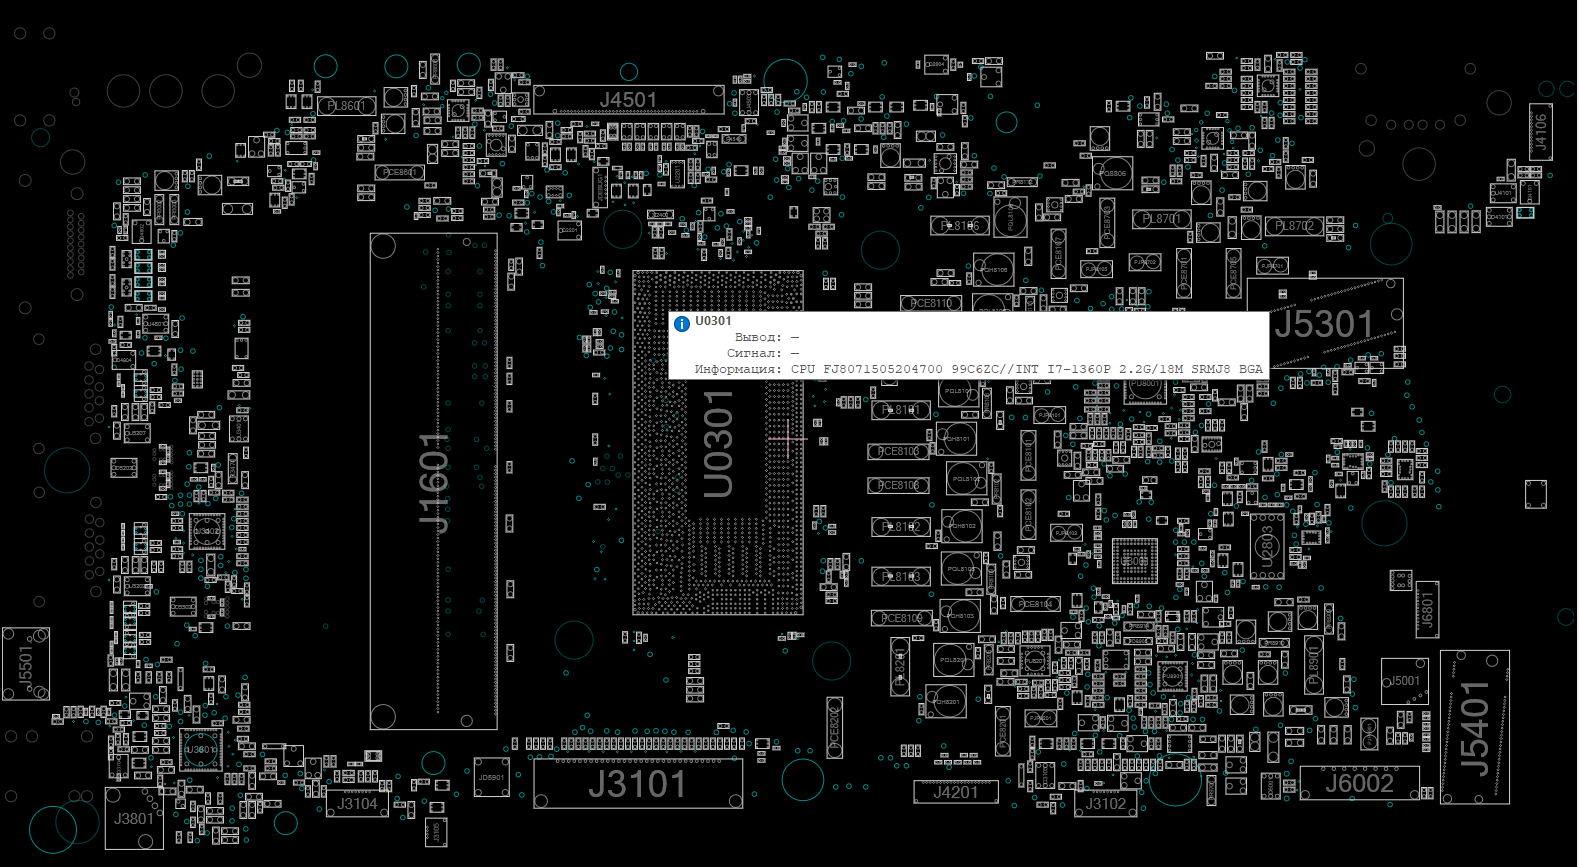Select connector J4201
Screen dimensions: 1579x867
(x=955, y=792)
